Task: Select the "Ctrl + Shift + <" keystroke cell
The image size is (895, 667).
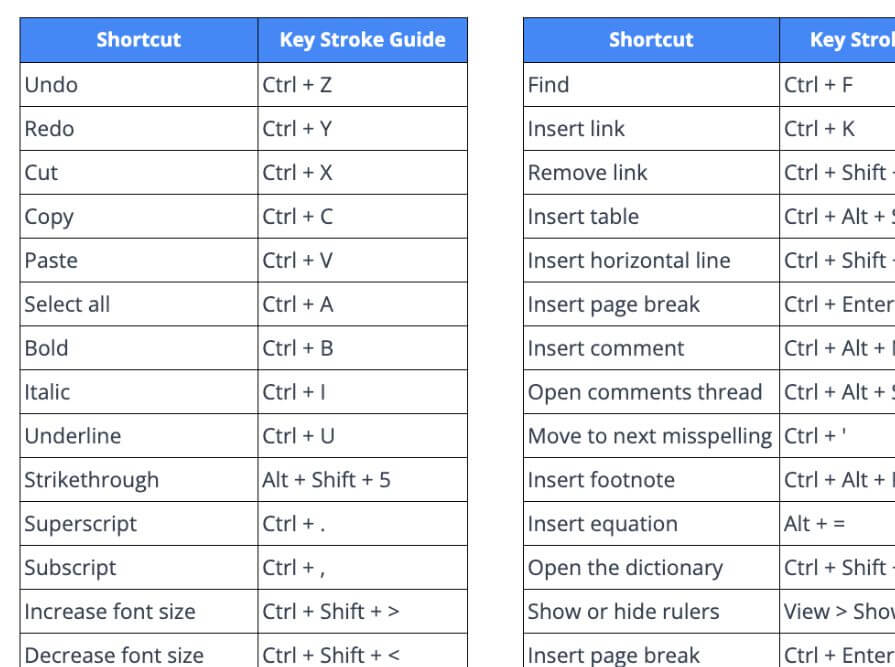Action: tap(362, 655)
